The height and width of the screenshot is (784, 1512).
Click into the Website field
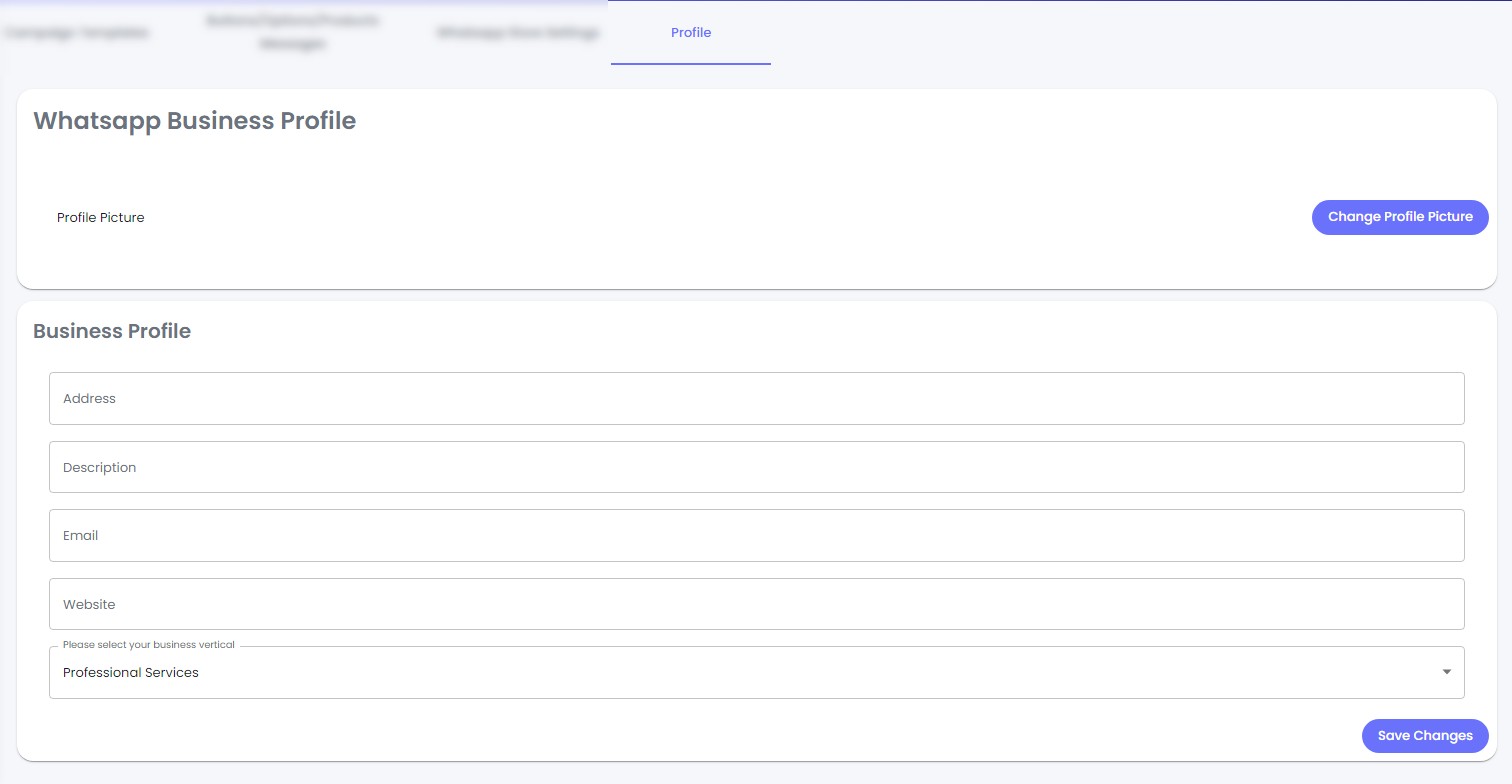click(x=757, y=604)
